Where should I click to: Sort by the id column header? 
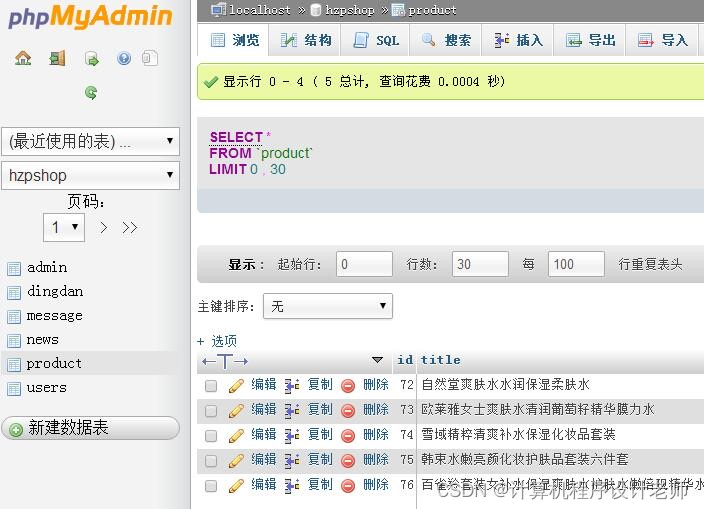coord(405,360)
